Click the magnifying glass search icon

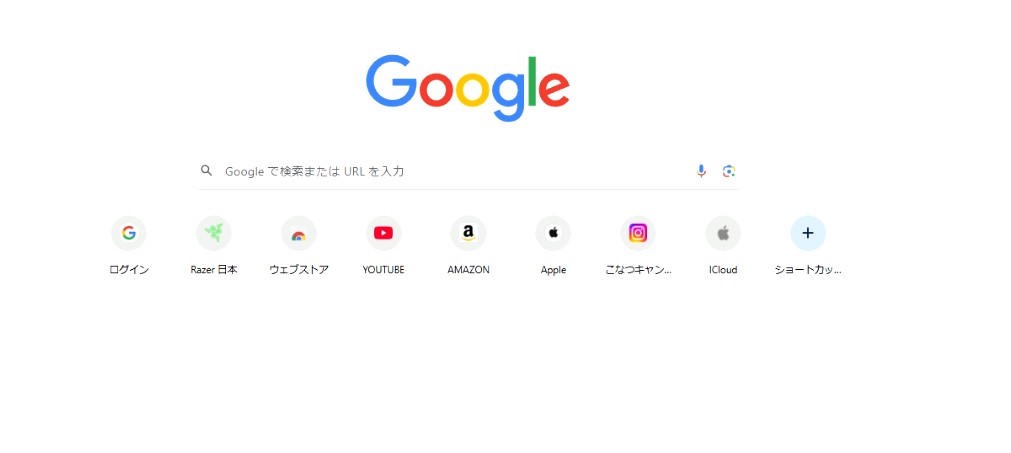point(206,170)
